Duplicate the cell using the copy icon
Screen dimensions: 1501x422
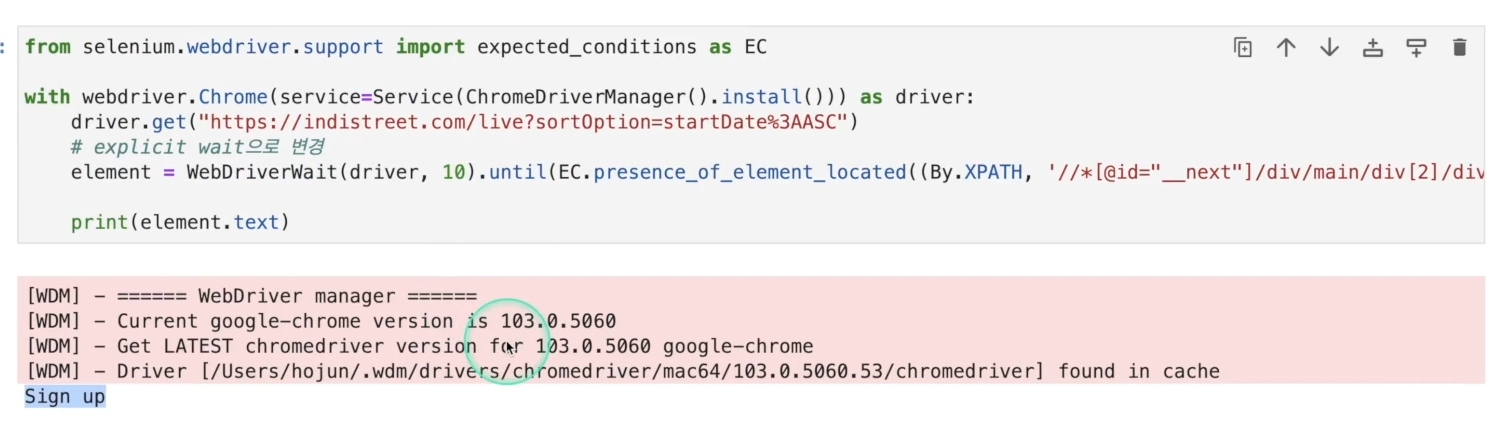click(x=1242, y=47)
